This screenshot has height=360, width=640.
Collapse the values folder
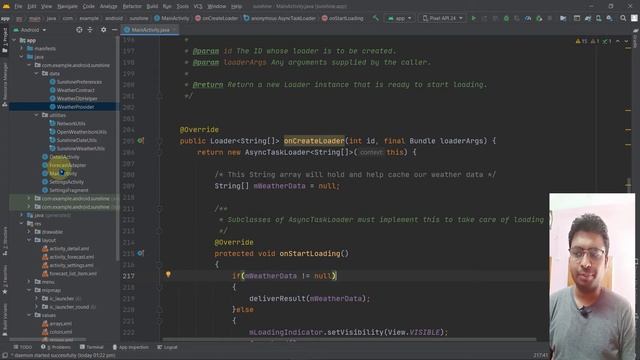click(x=29, y=315)
